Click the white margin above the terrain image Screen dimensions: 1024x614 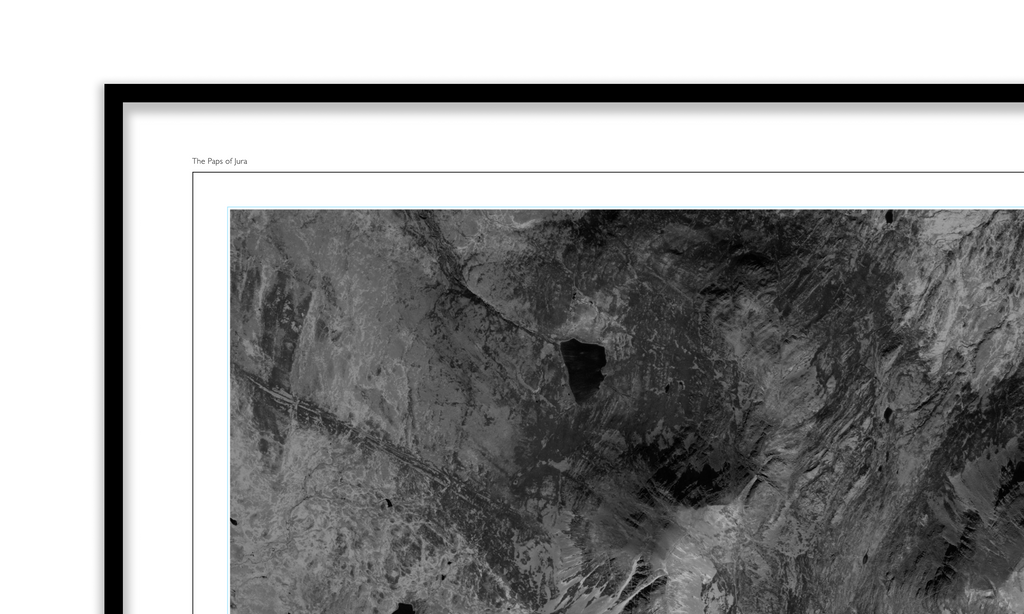tap(600, 190)
